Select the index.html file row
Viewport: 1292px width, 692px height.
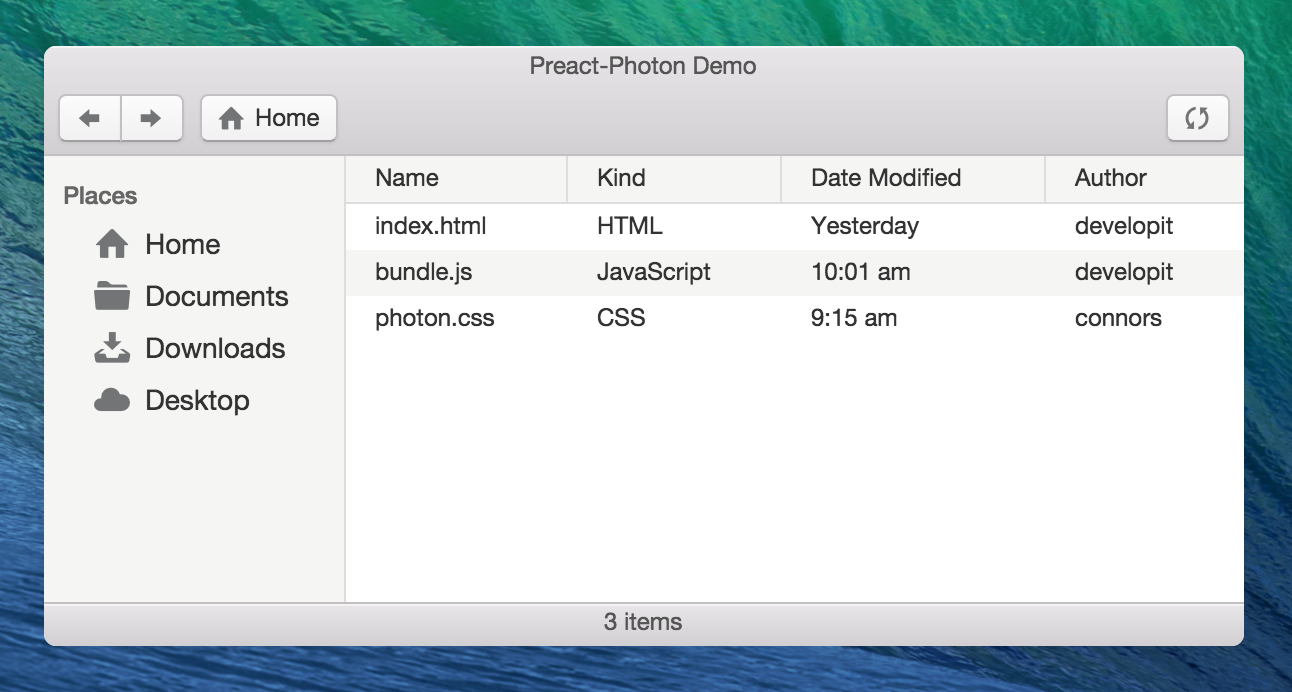pos(431,227)
